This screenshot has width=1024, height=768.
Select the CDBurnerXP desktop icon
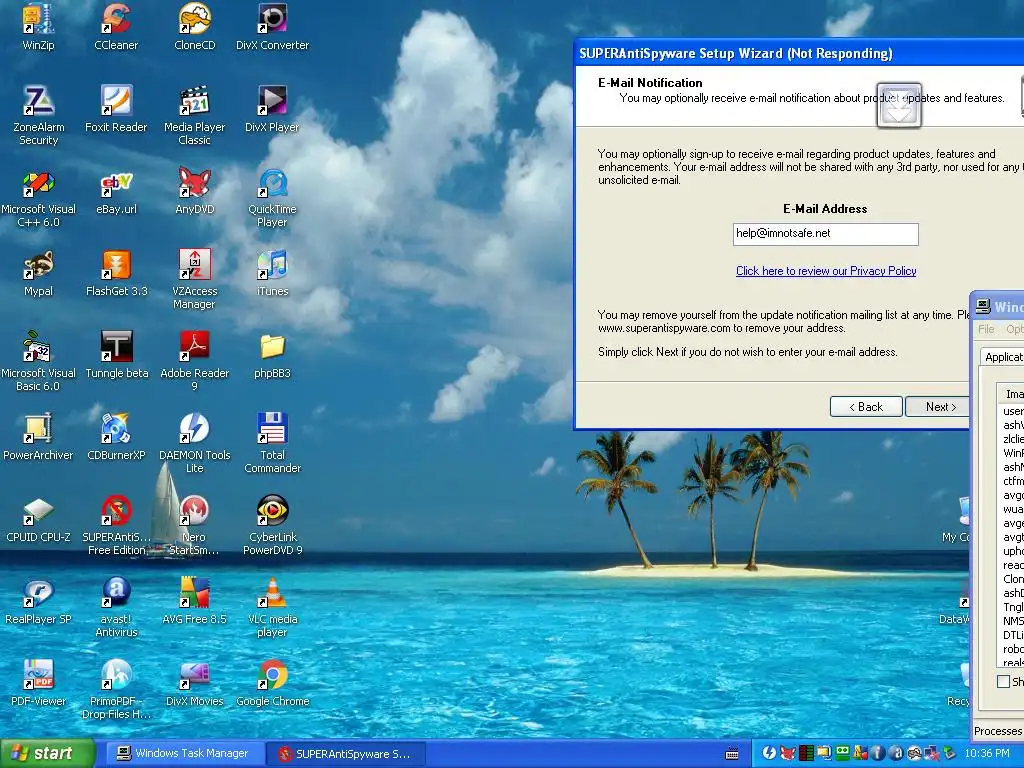116,438
